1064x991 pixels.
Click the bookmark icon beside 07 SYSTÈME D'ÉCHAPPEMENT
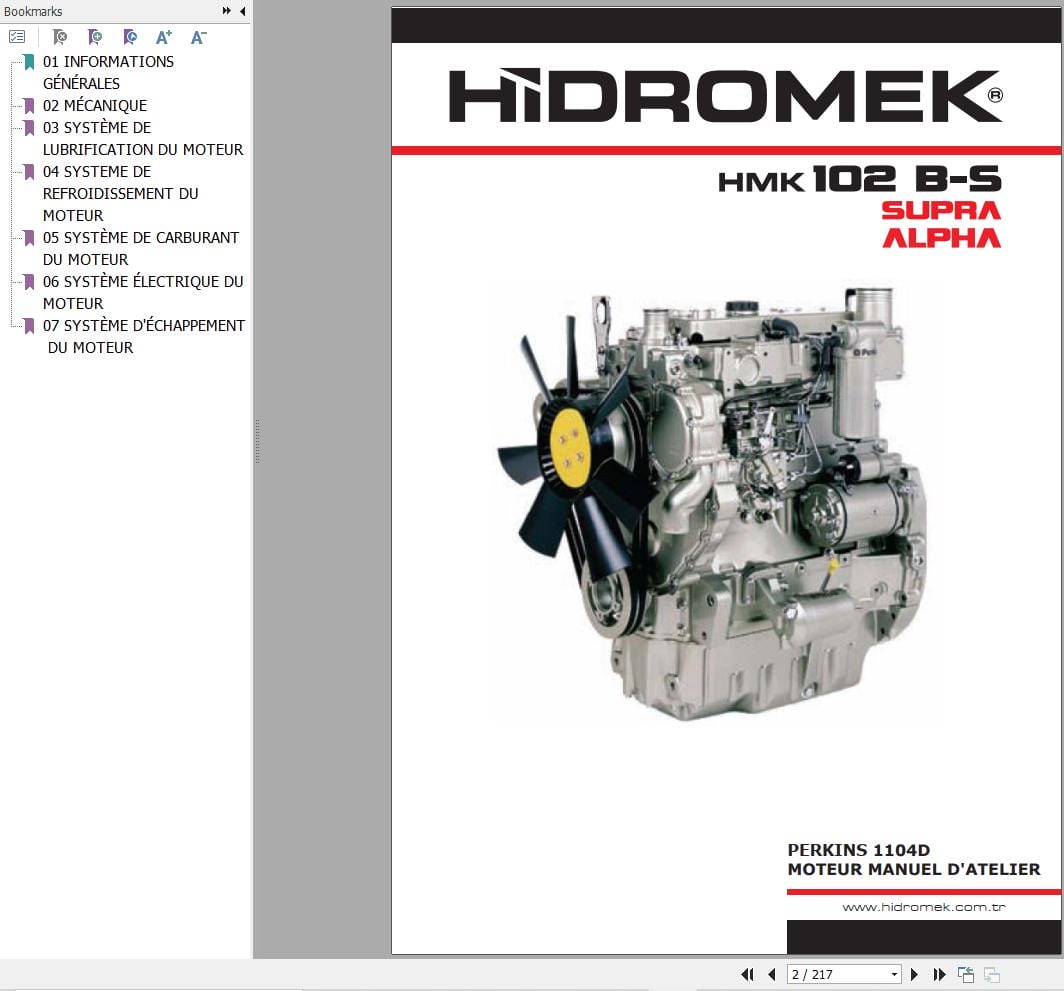tap(29, 326)
